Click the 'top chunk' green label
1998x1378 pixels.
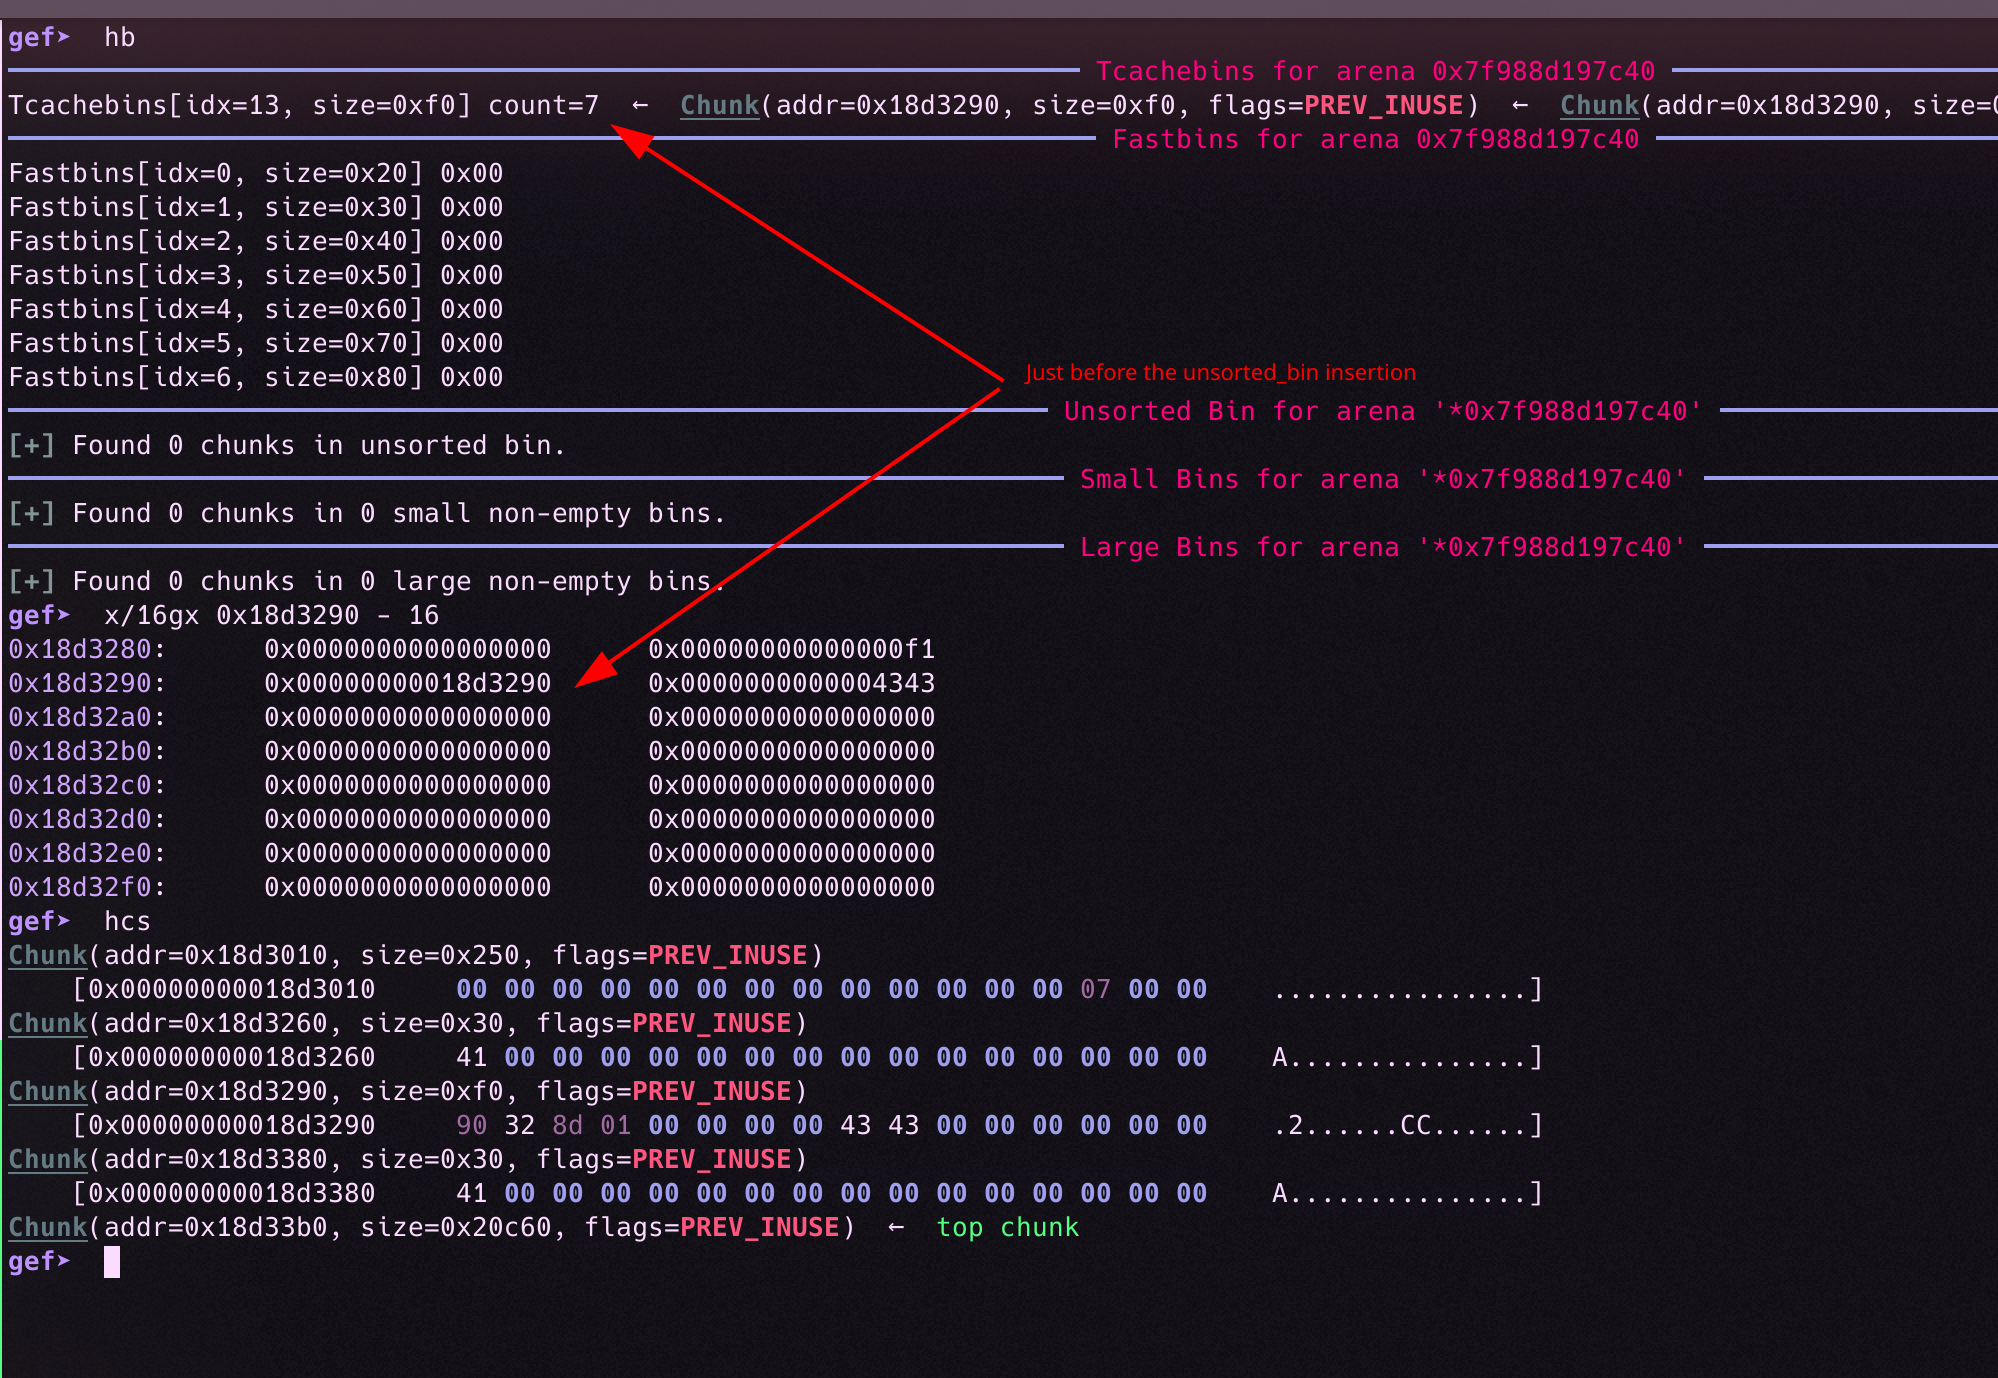click(x=1007, y=1227)
